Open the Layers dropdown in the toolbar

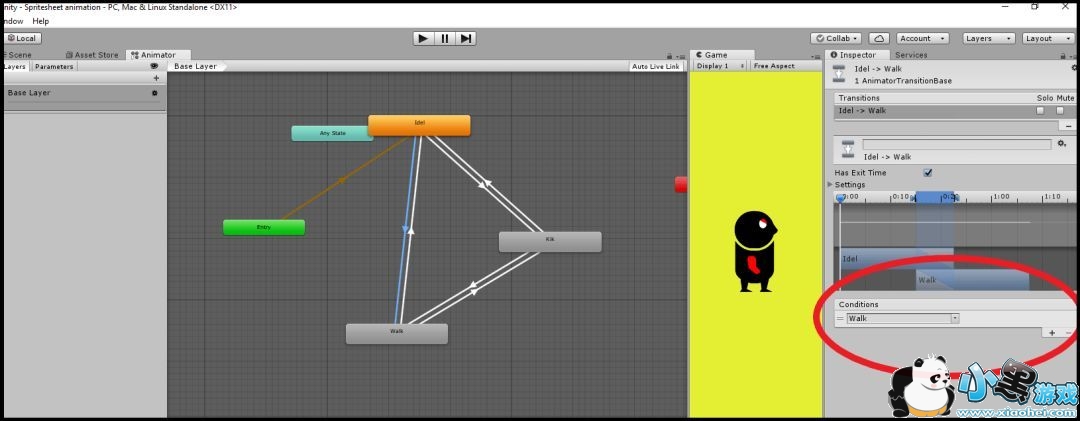point(988,39)
